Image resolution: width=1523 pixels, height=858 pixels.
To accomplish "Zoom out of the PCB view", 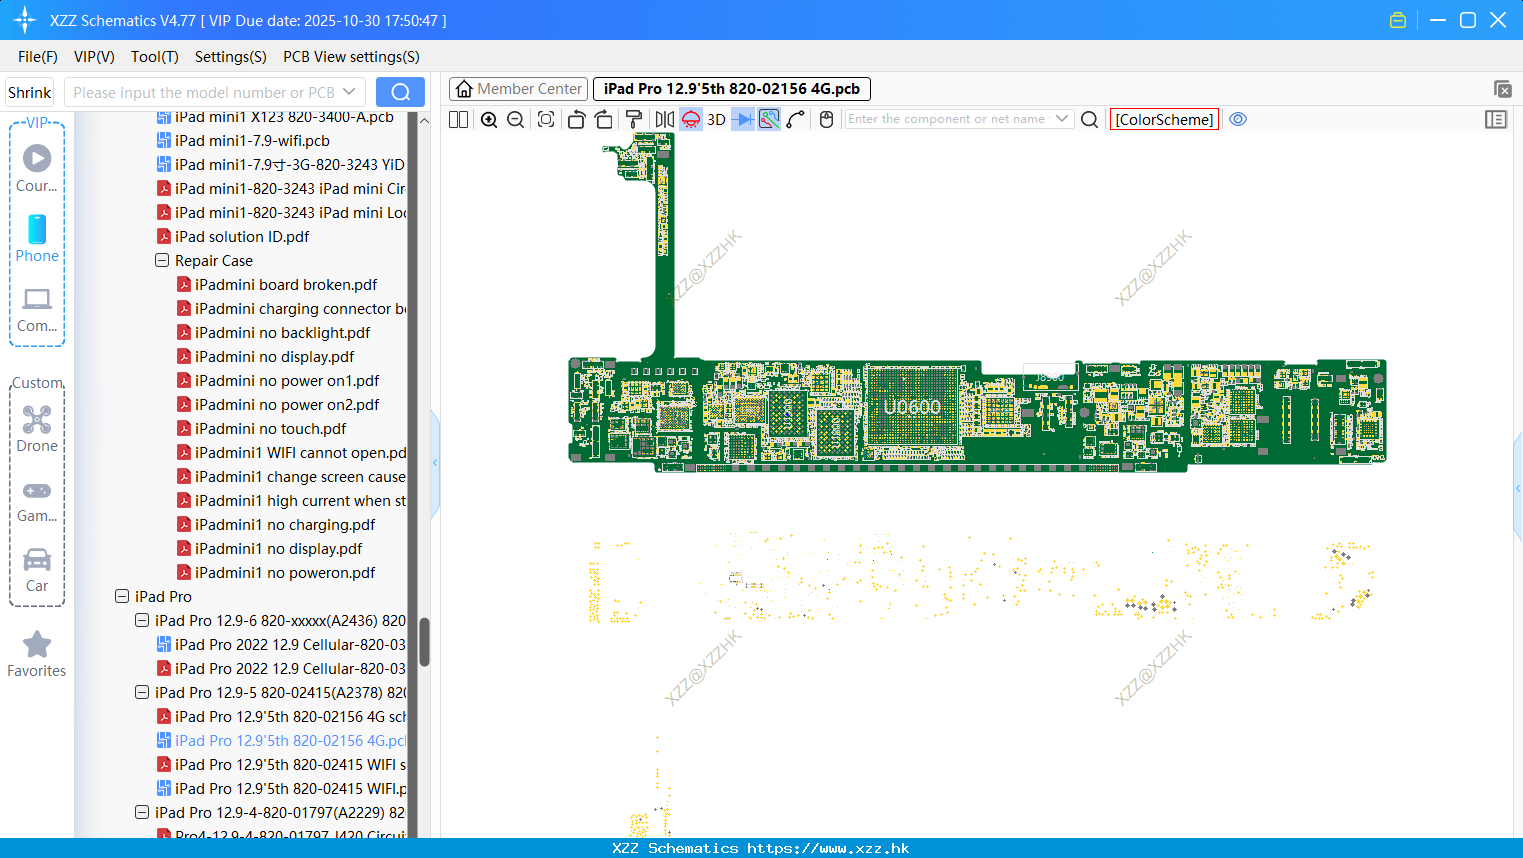I will 516,119.
